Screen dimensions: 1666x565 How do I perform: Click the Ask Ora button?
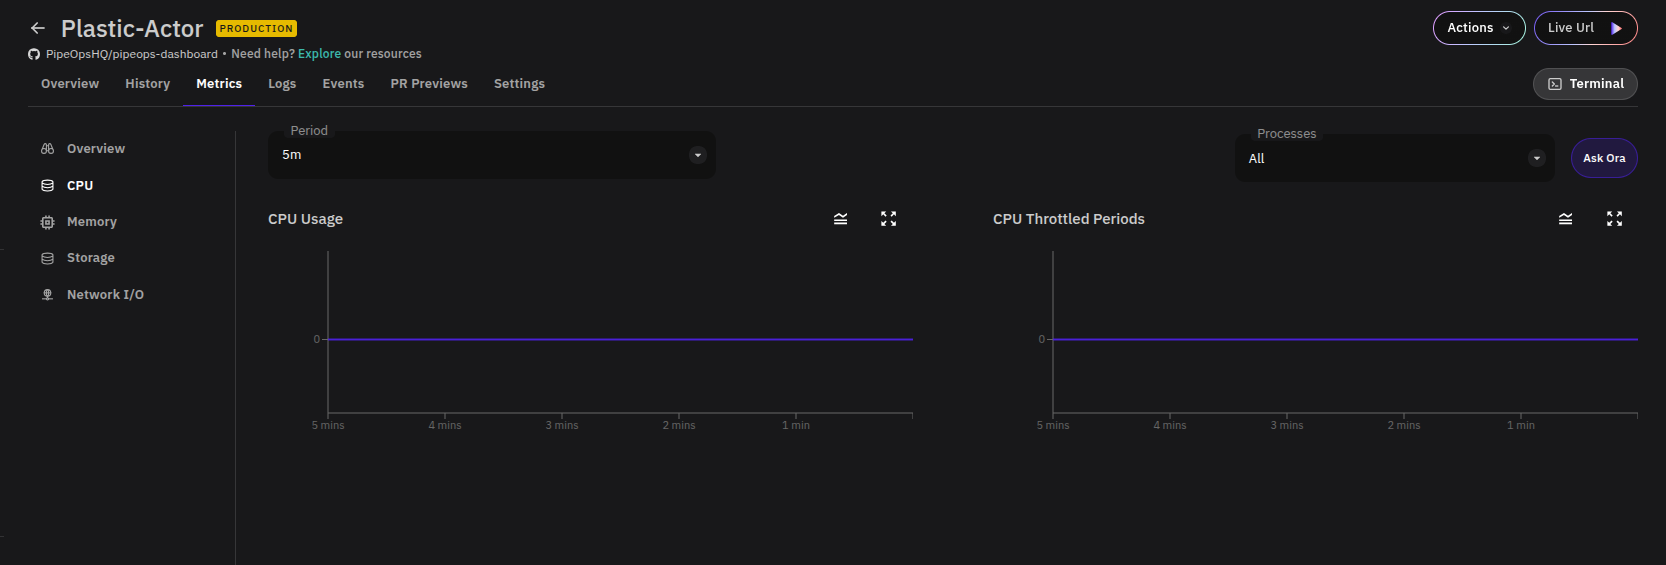(x=1604, y=158)
